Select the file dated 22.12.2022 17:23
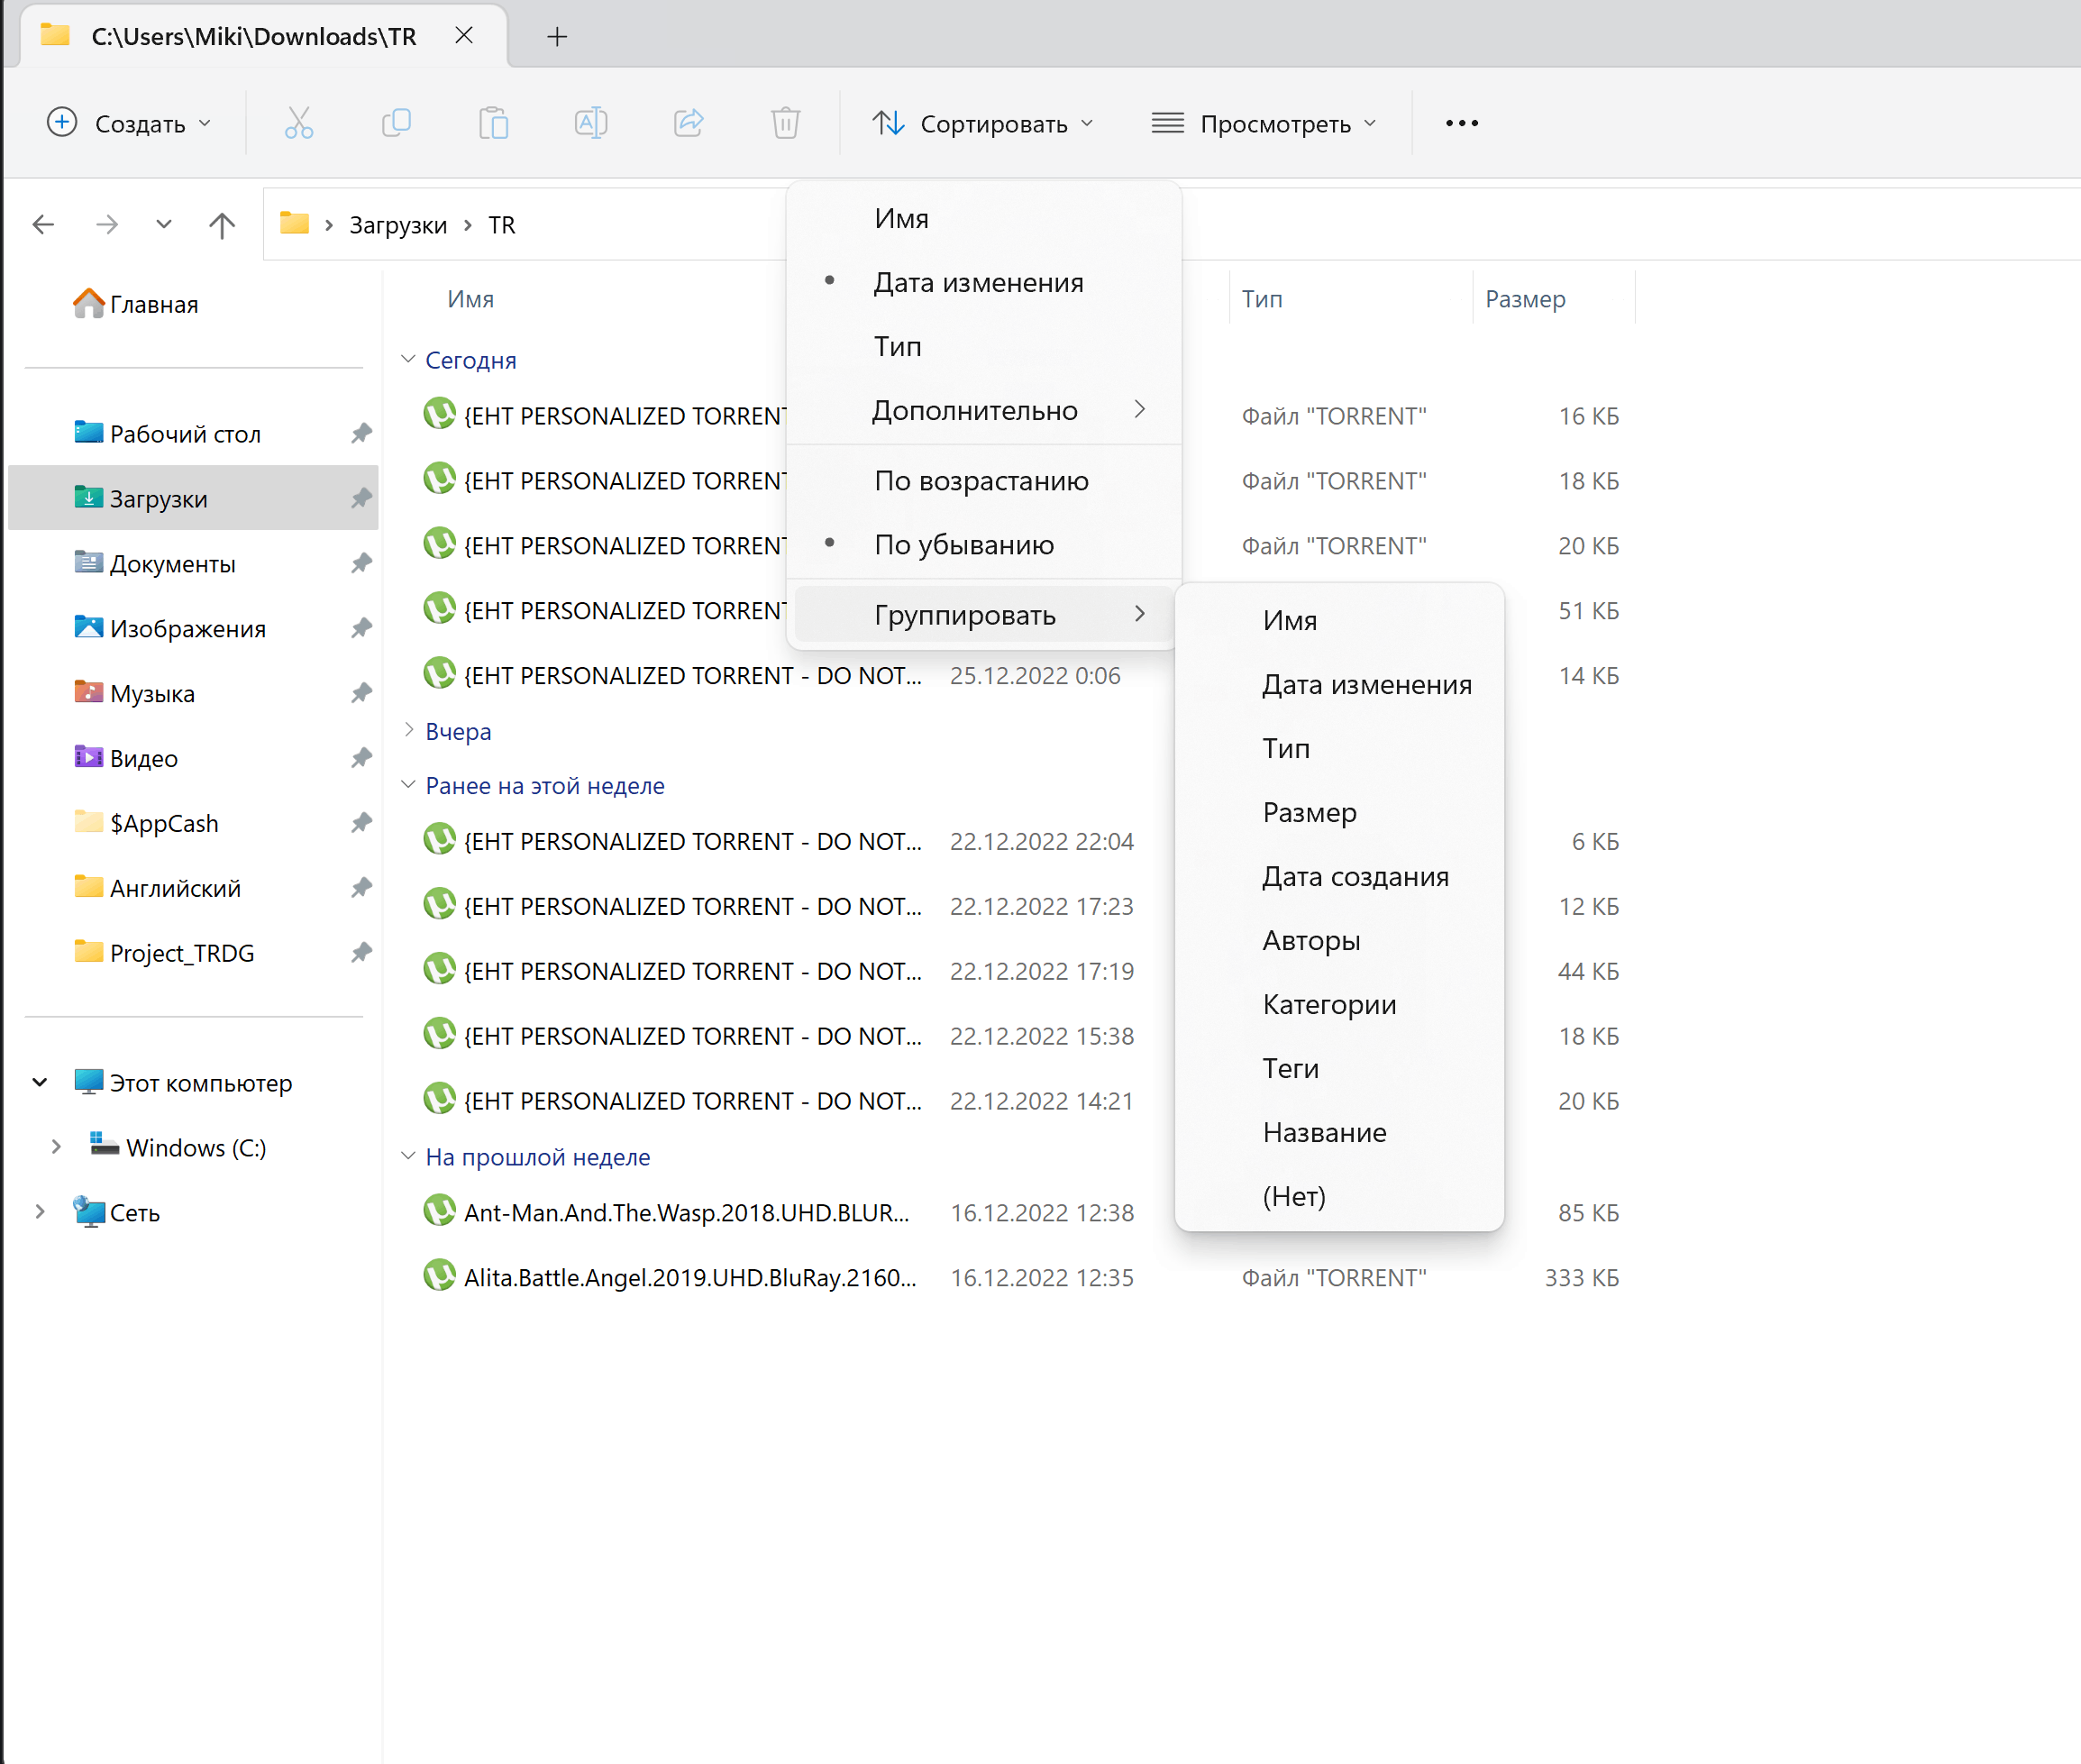The width and height of the screenshot is (2081, 1764). click(1020, 906)
